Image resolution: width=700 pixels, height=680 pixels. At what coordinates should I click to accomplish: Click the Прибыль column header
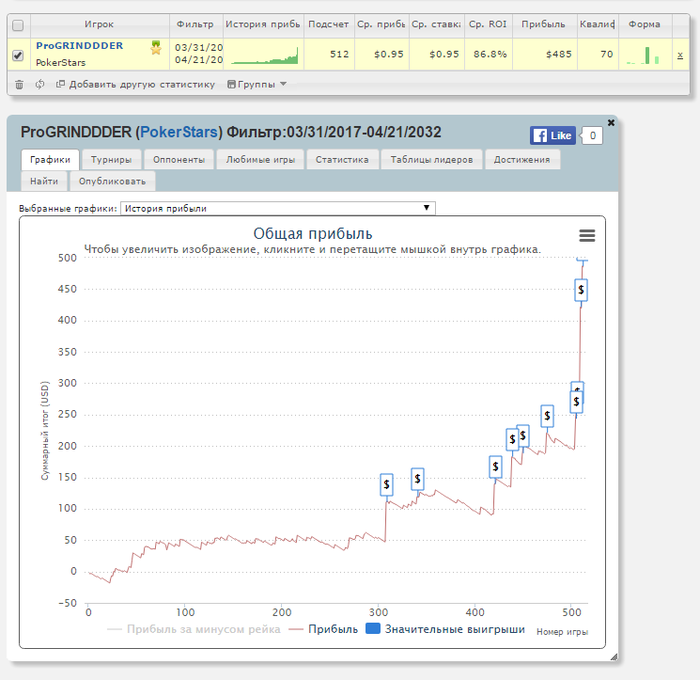point(544,25)
